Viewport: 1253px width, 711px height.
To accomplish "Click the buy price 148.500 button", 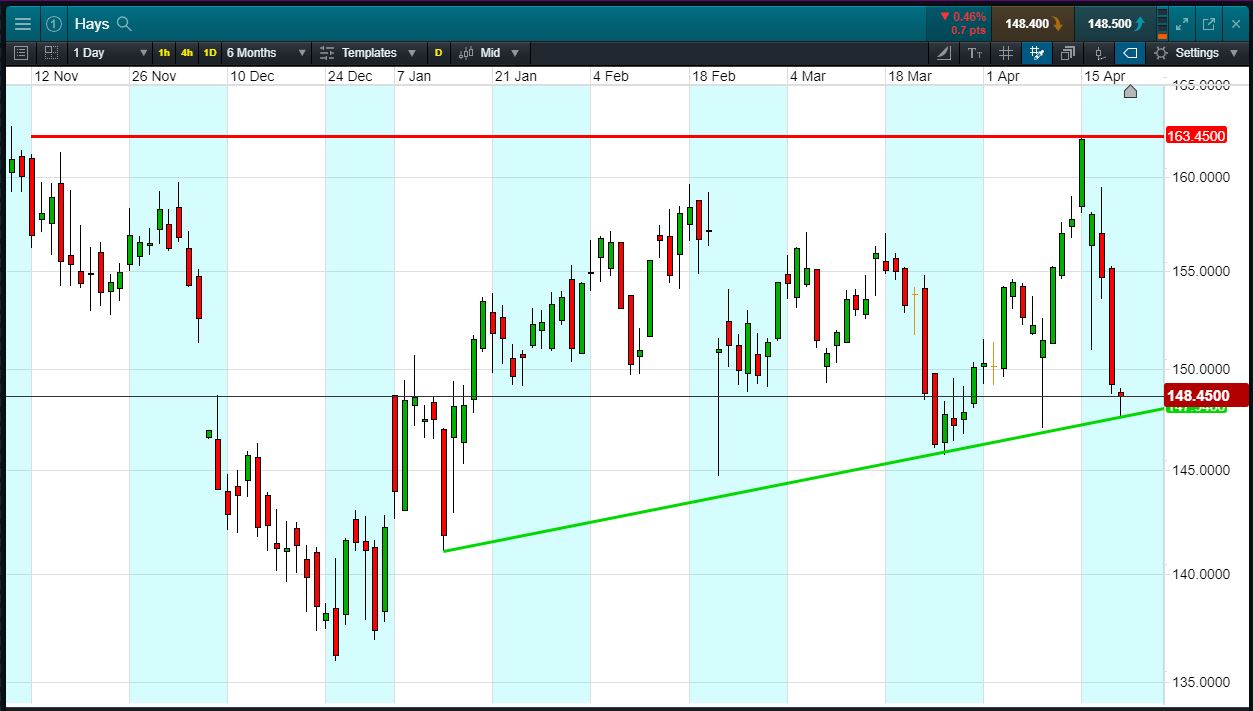I will coord(1115,23).
